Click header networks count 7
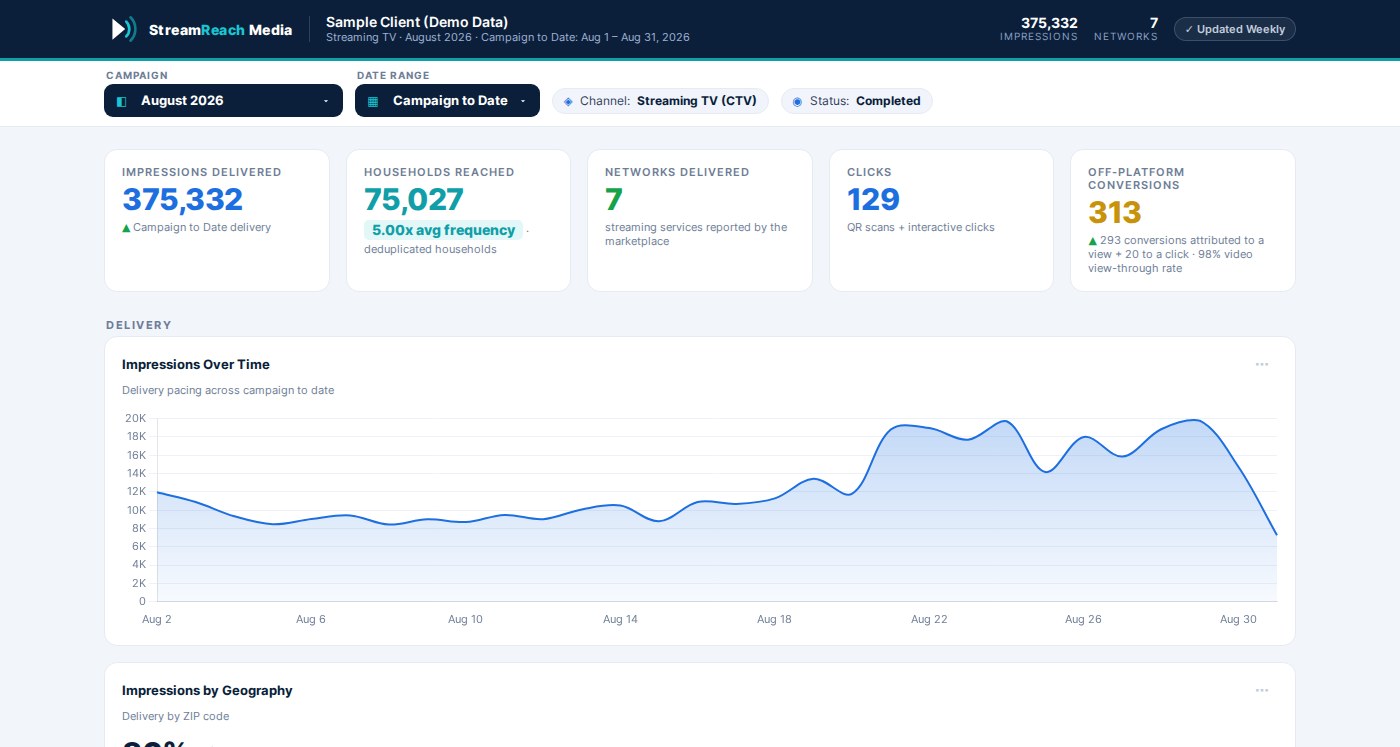 point(1154,23)
